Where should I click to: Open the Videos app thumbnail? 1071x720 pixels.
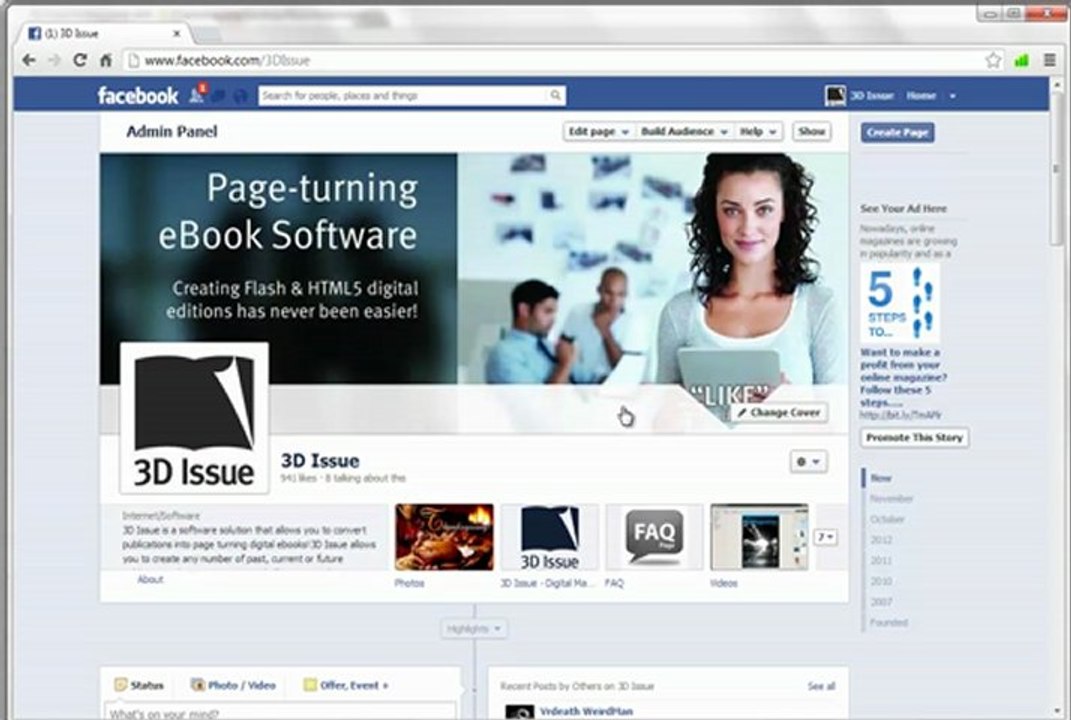point(760,538)
